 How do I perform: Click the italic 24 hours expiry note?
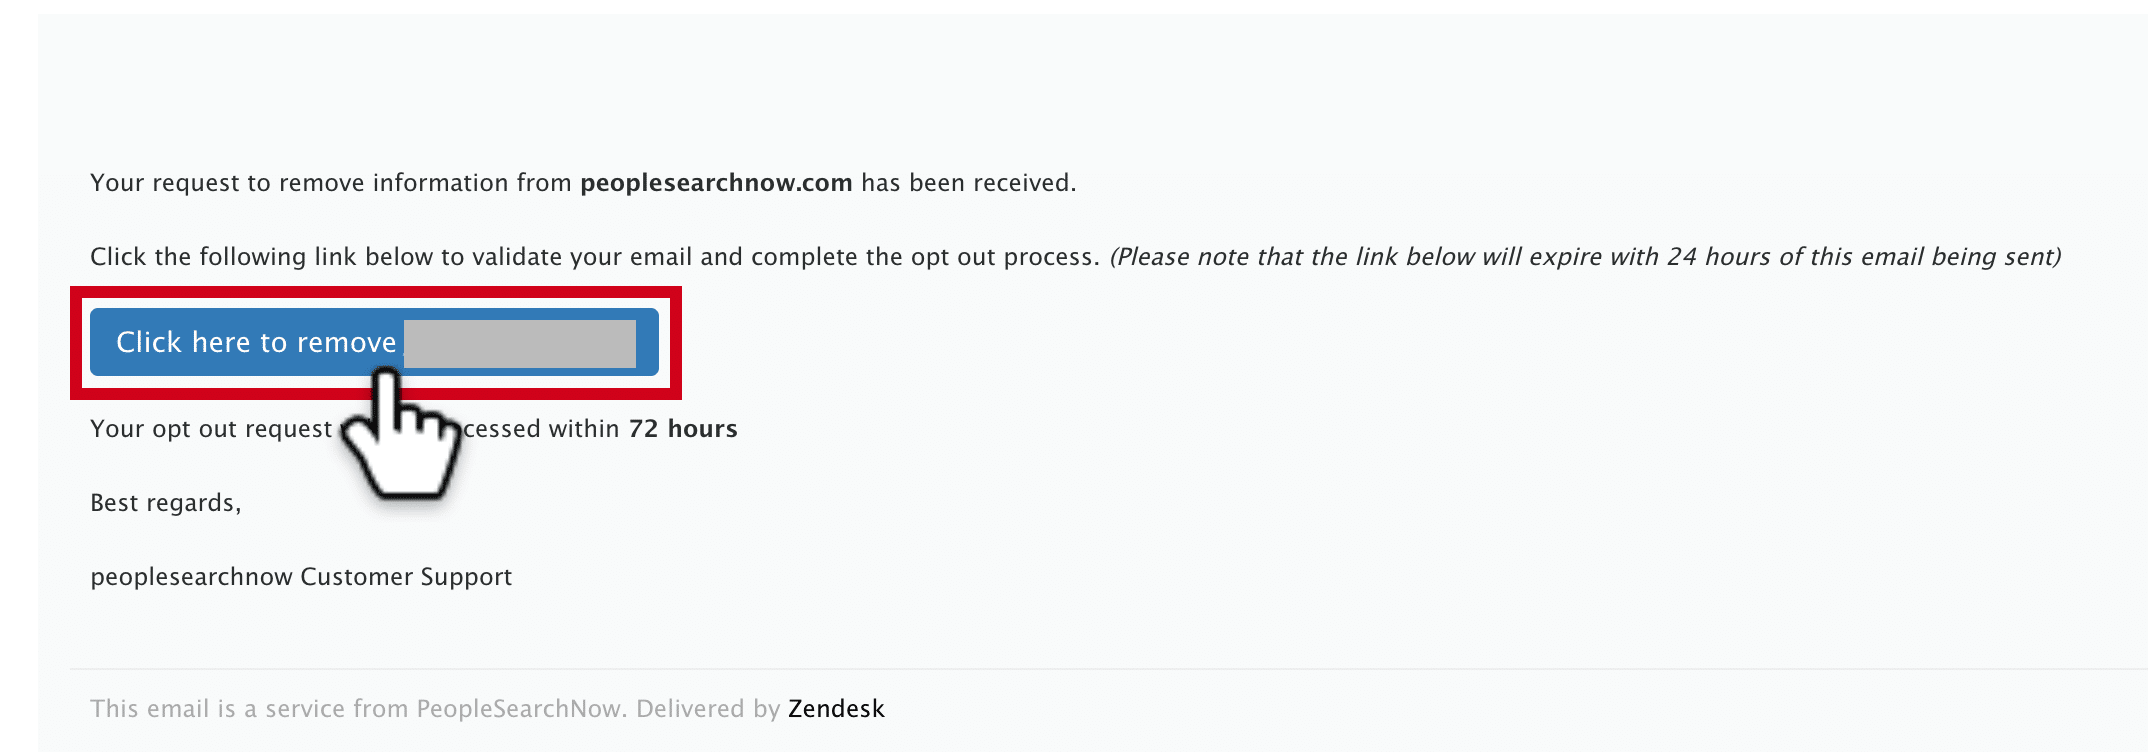point(1585,257)
